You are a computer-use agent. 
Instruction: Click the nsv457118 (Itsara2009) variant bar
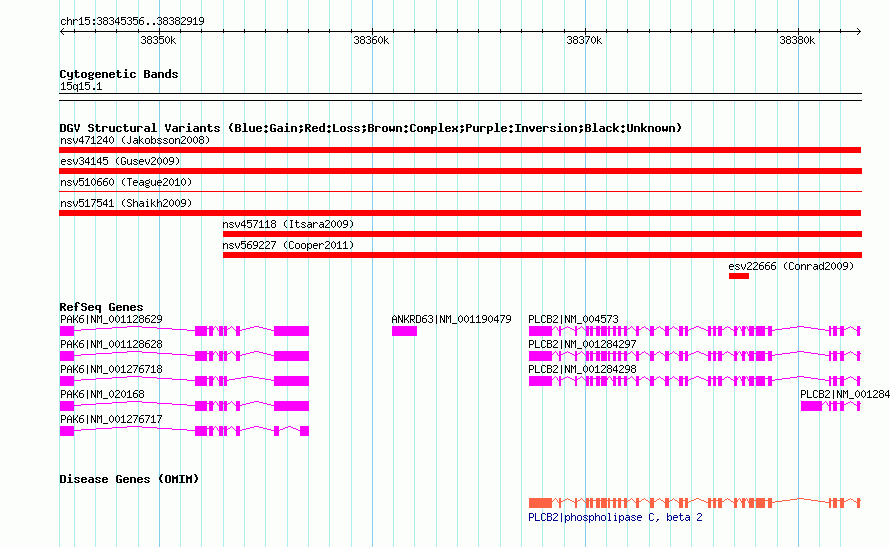pyautogui.click(x=542, y=234)
